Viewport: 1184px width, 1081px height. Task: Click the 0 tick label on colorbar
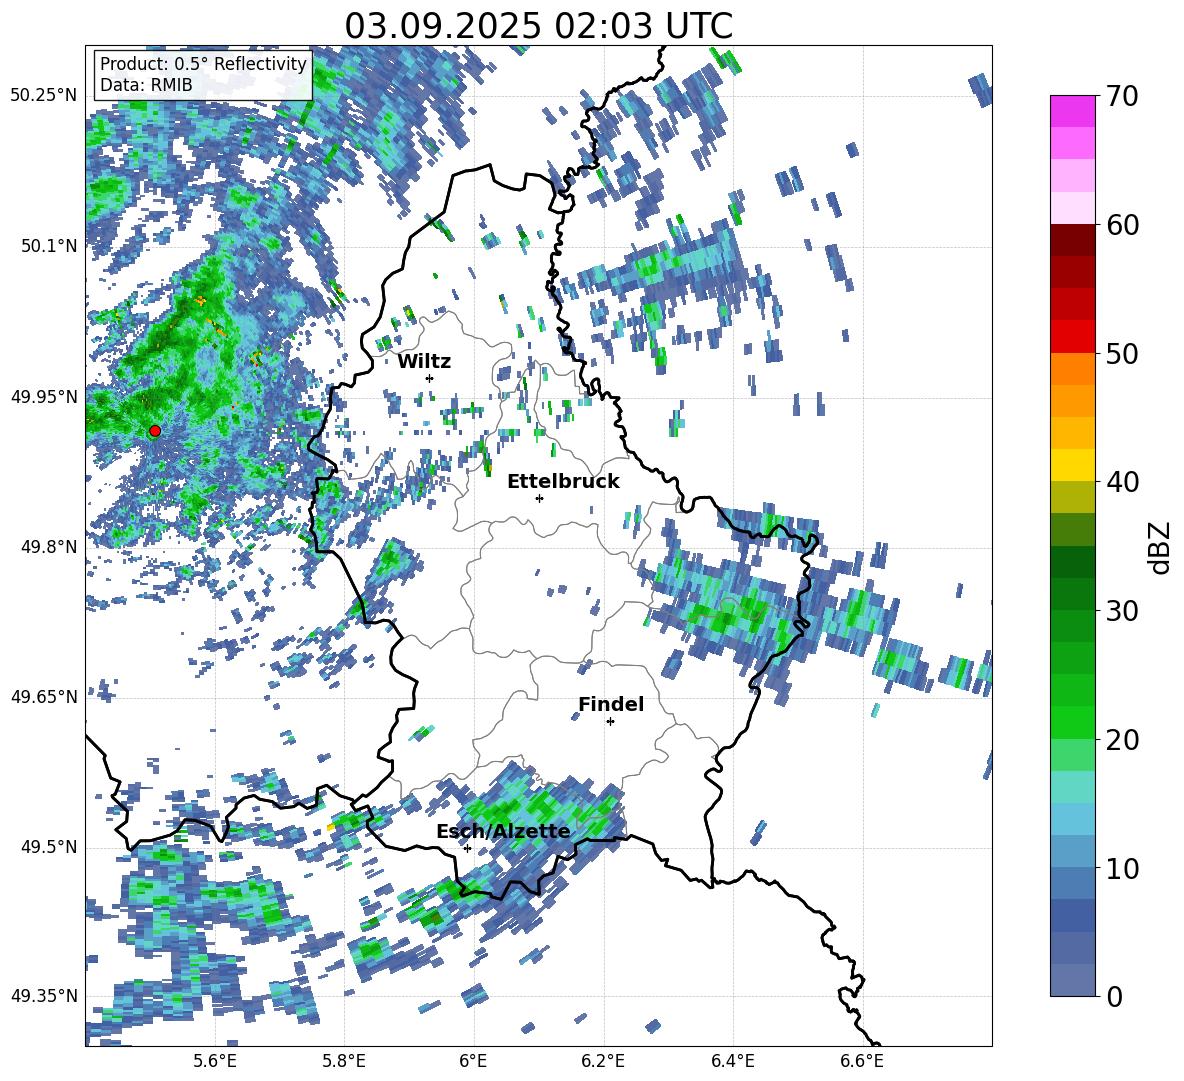tap(1113, 996)
